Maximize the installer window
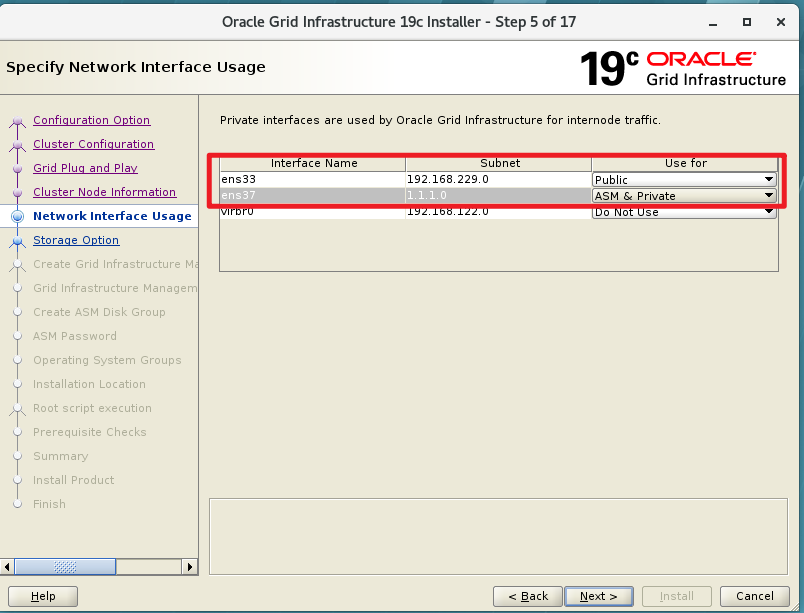This screenshot has width=804, height=613. coord(747,22)
